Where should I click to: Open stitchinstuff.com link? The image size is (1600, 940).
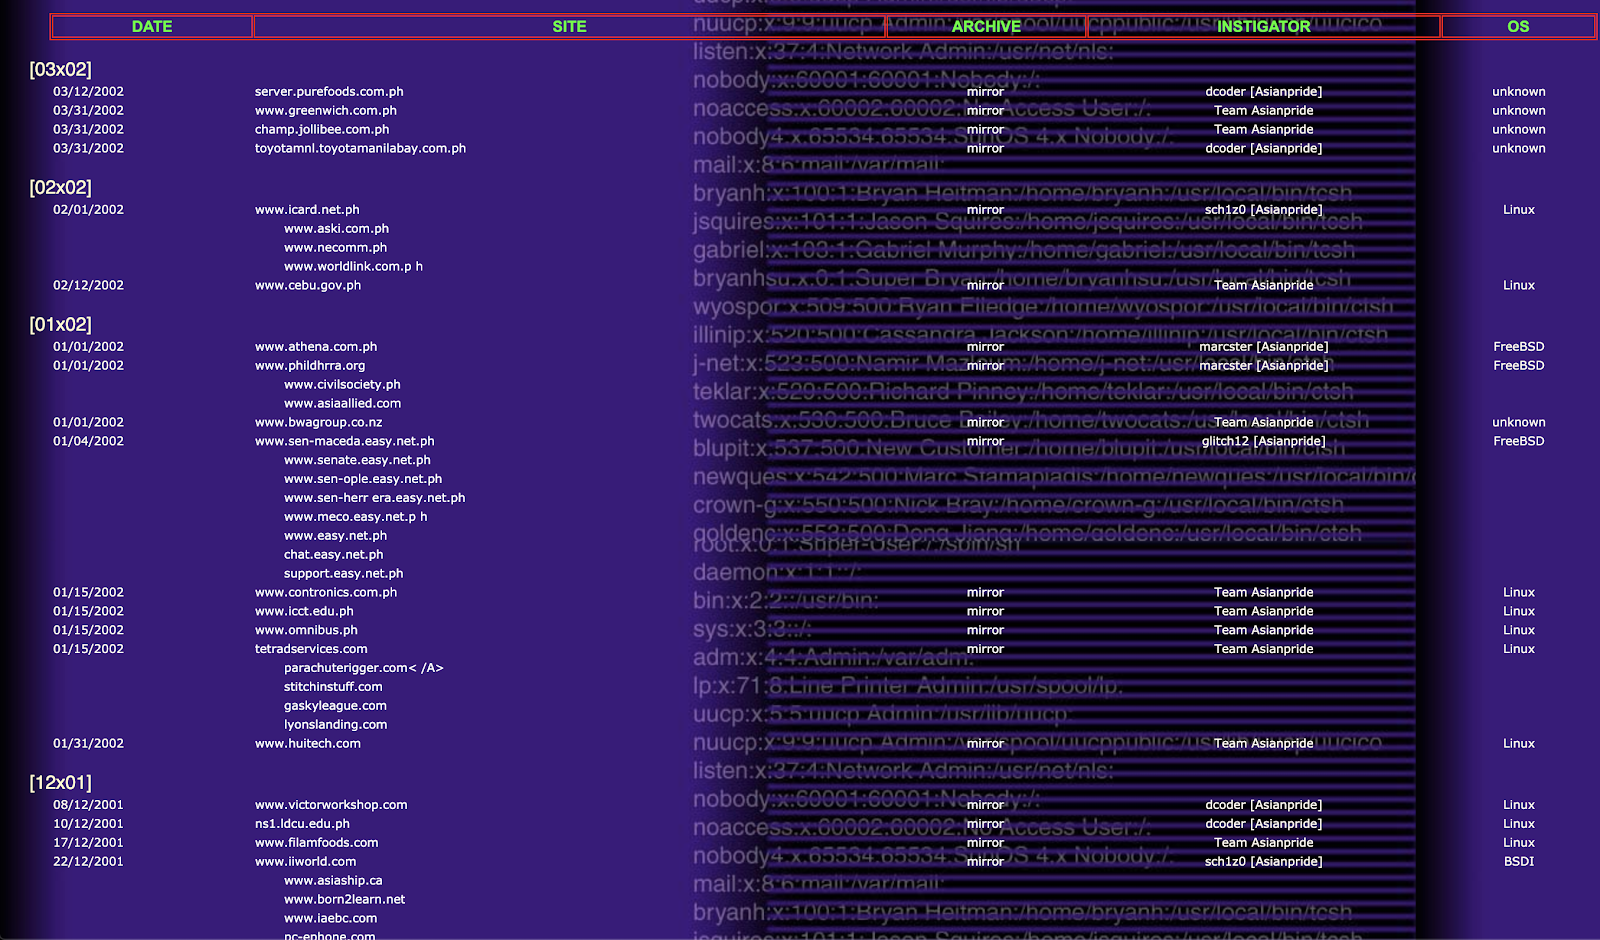click(333, 688)
